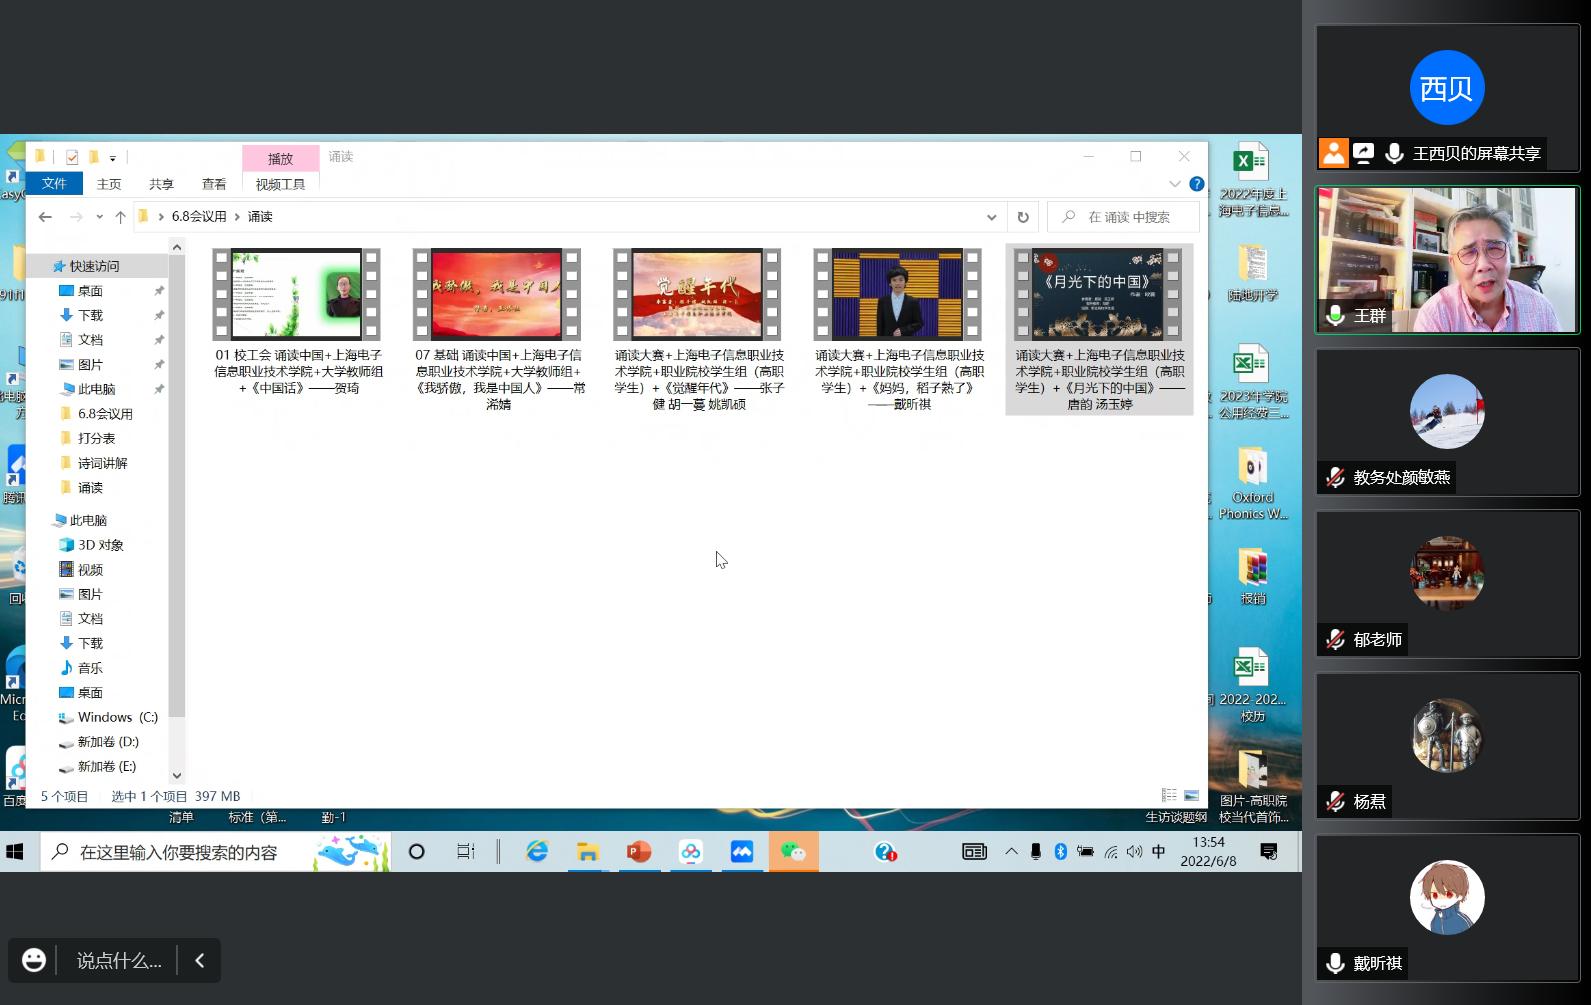This screenshot has height=1005, width=1591.
Task: Switch to details list view
Action: click(1168, 796)
